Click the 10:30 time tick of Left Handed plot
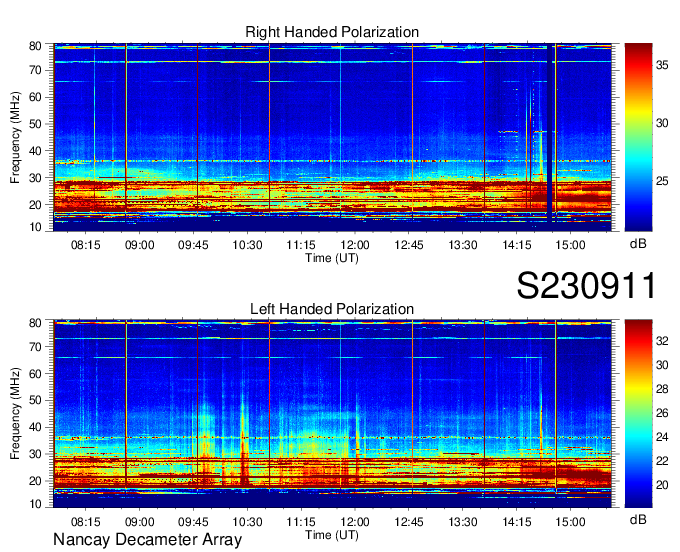The image size is (680, 552). coord(247,522)
